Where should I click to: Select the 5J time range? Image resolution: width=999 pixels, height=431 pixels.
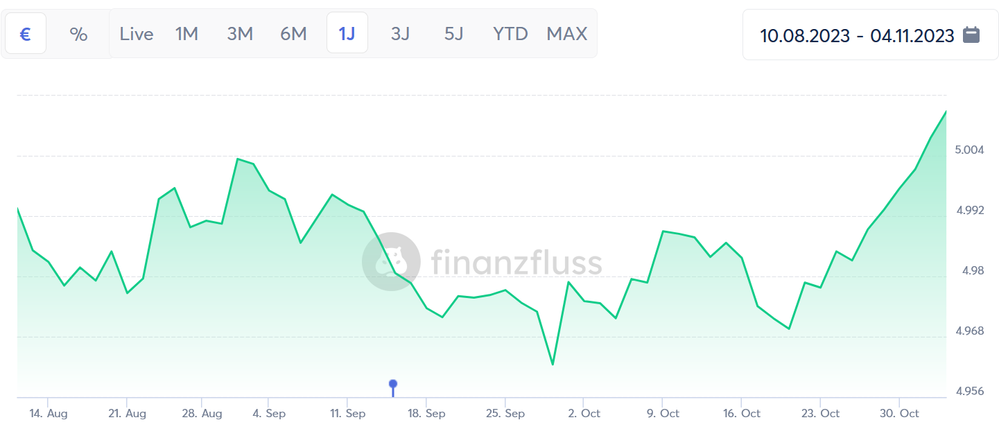tap(454, 34)
